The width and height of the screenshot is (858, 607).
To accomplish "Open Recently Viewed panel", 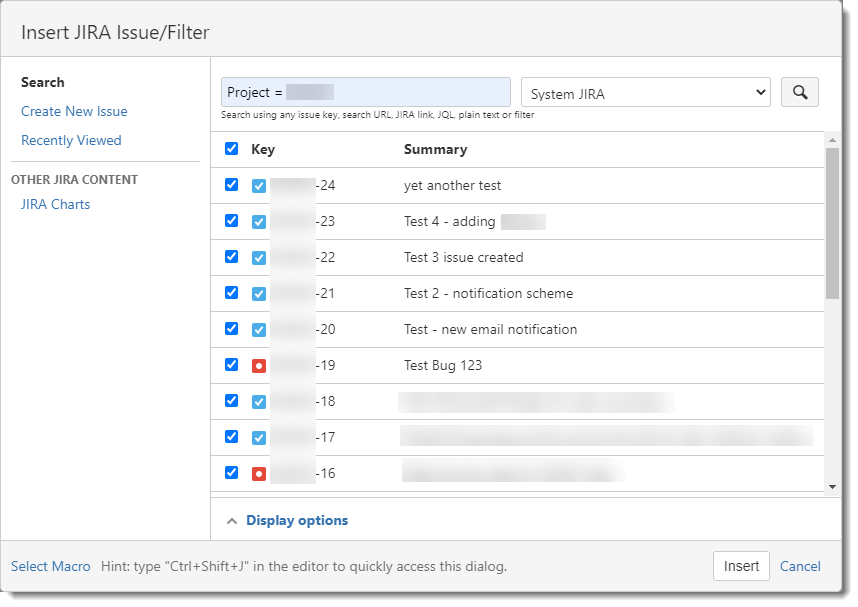I will (x=71, y=140).
